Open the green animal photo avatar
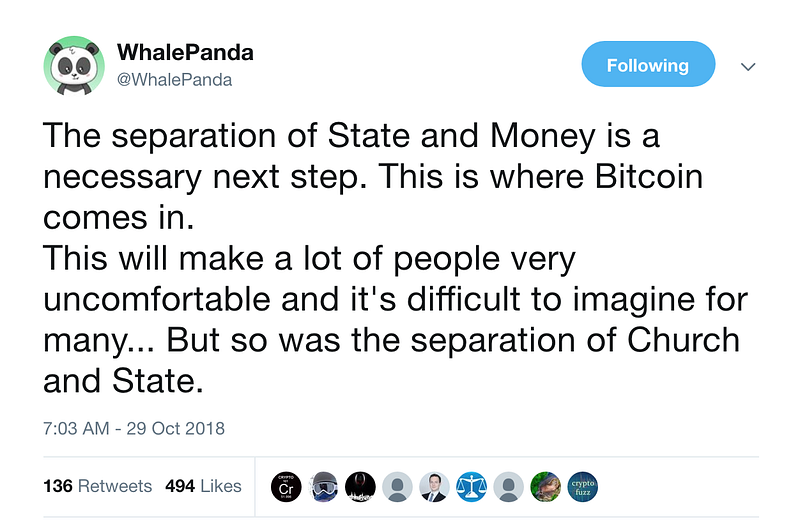 (545, 487)
